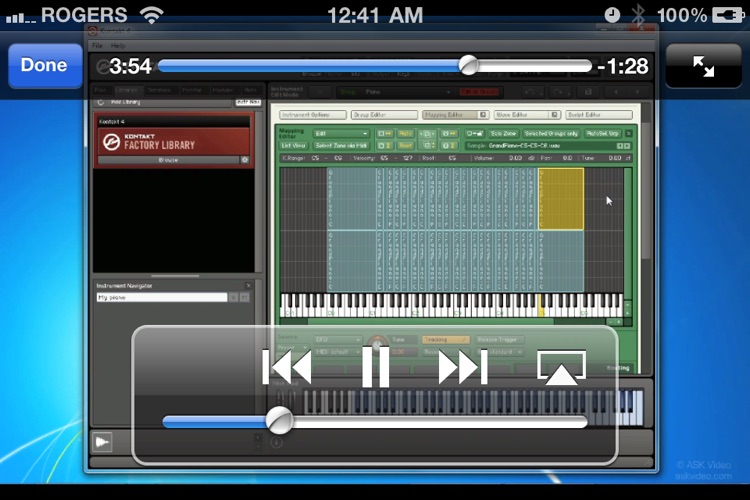Click the horizontal key-range auto-spread icon
Image resolution: width=750 pixels, height=500 pixels.
point(385,133)
